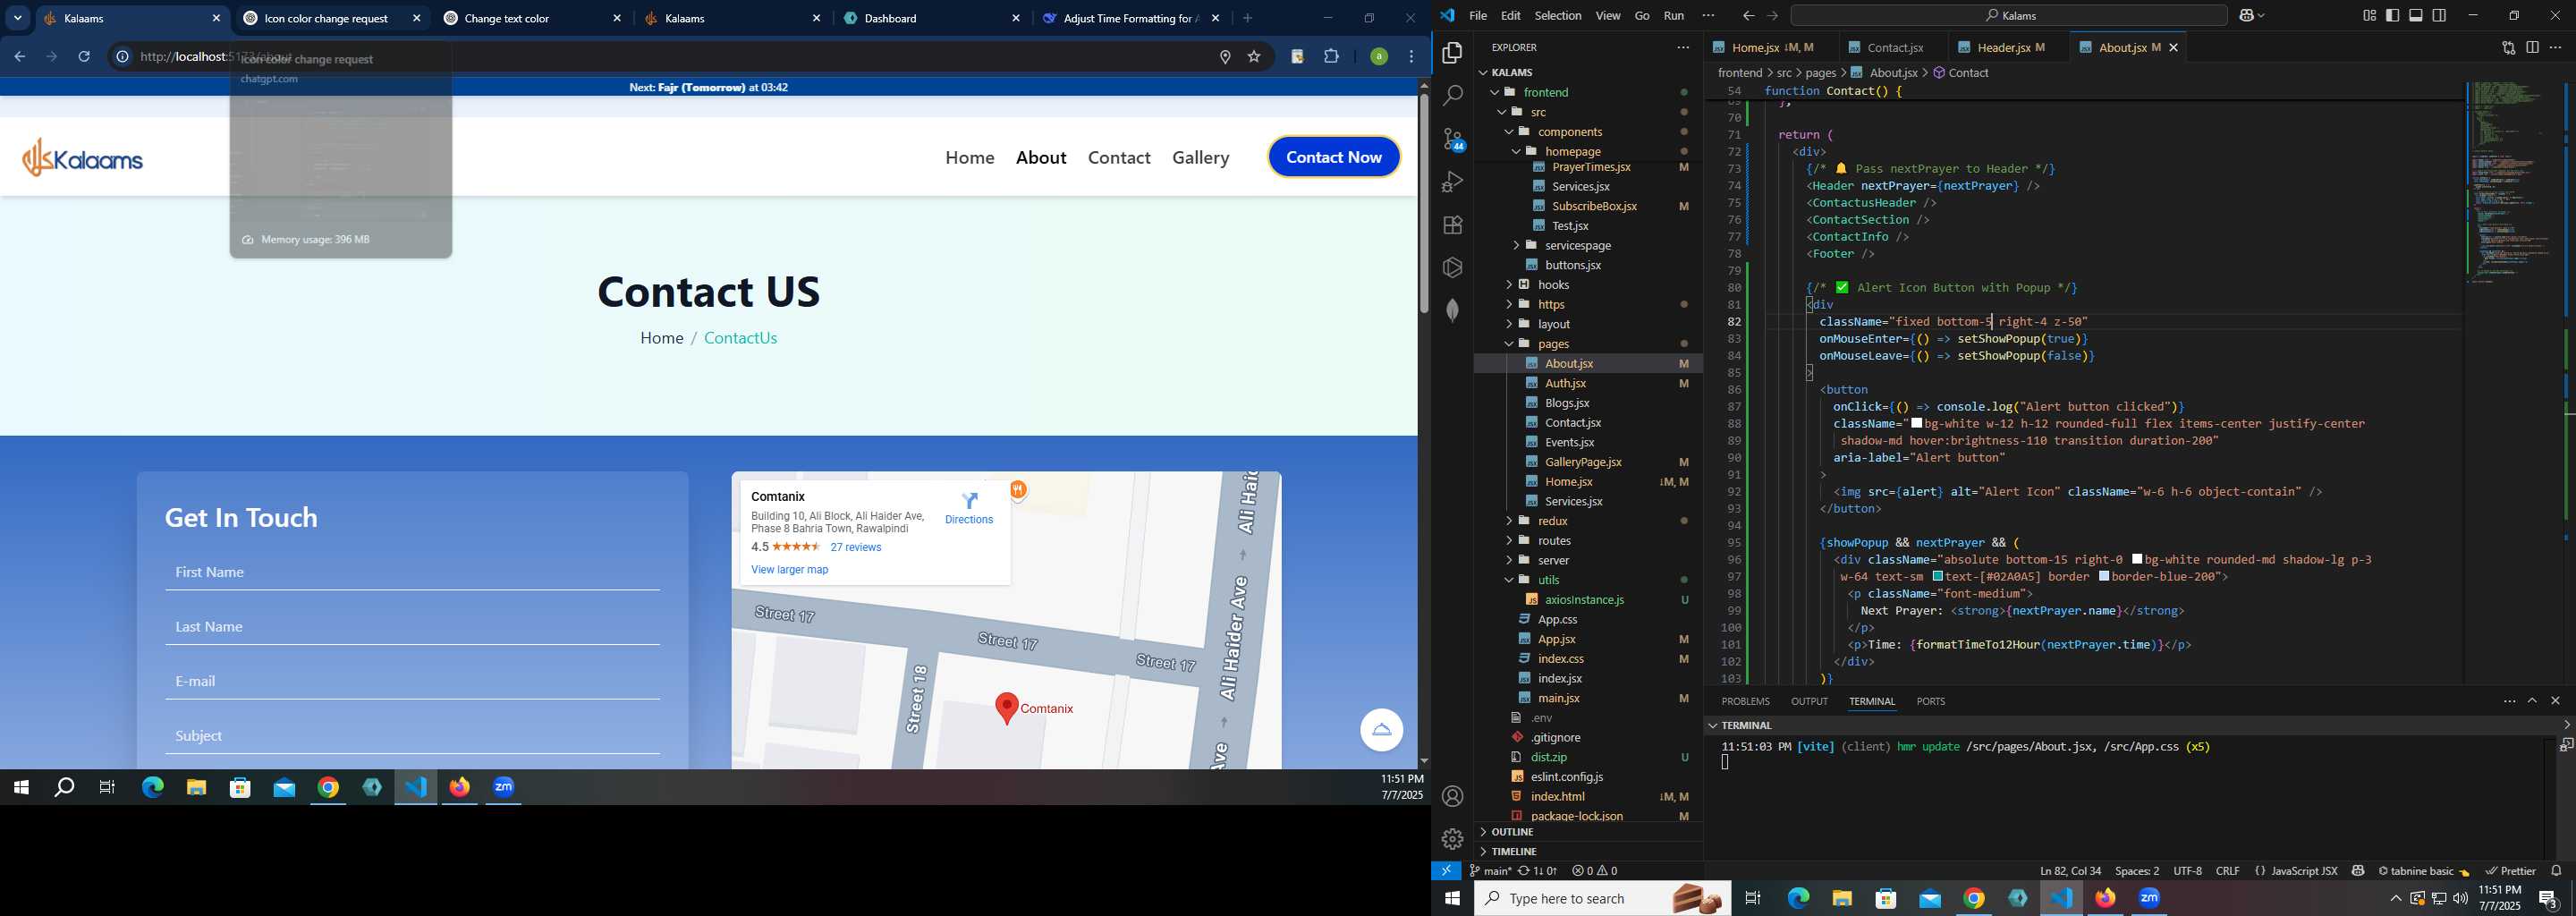This screenshot has height=916, width=2576.
Task: Click the location pin icon in address bar
Action: coord(1225,57)
